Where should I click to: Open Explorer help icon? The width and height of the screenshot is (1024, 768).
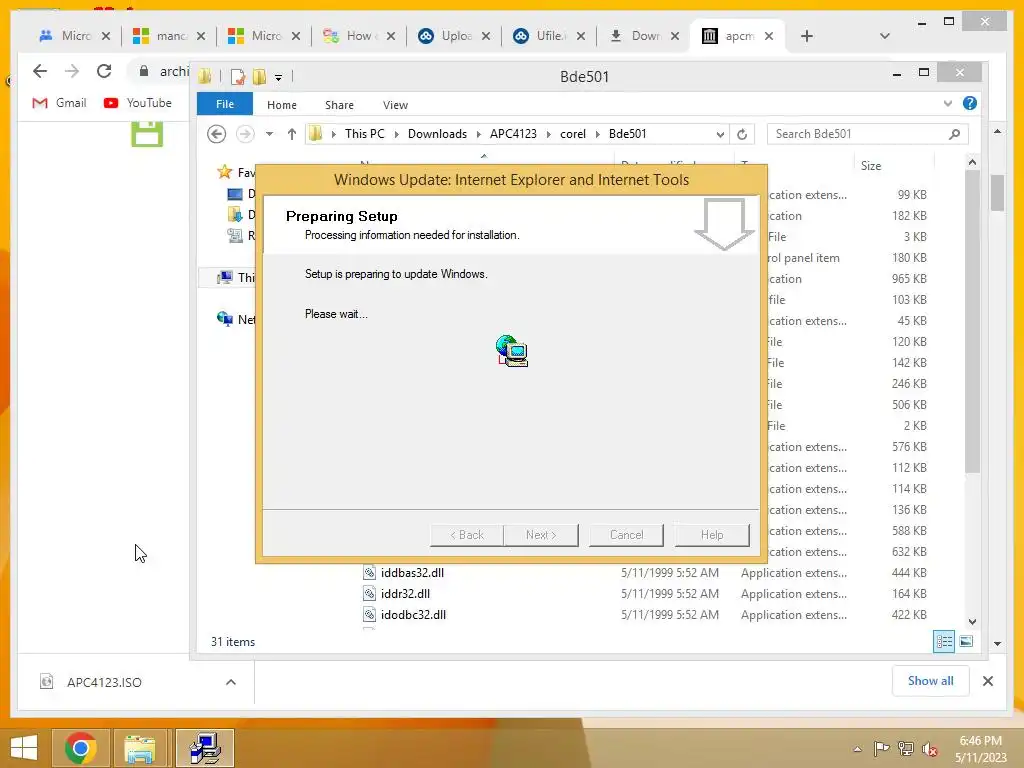(970, 103)
